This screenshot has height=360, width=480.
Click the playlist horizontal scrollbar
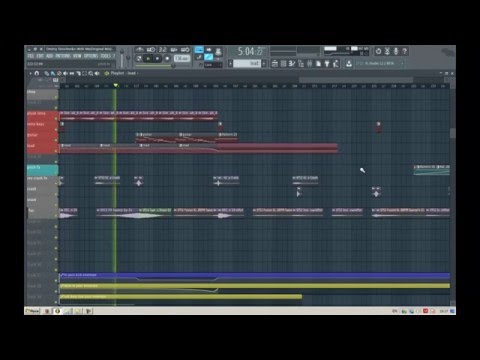(356, 80)
